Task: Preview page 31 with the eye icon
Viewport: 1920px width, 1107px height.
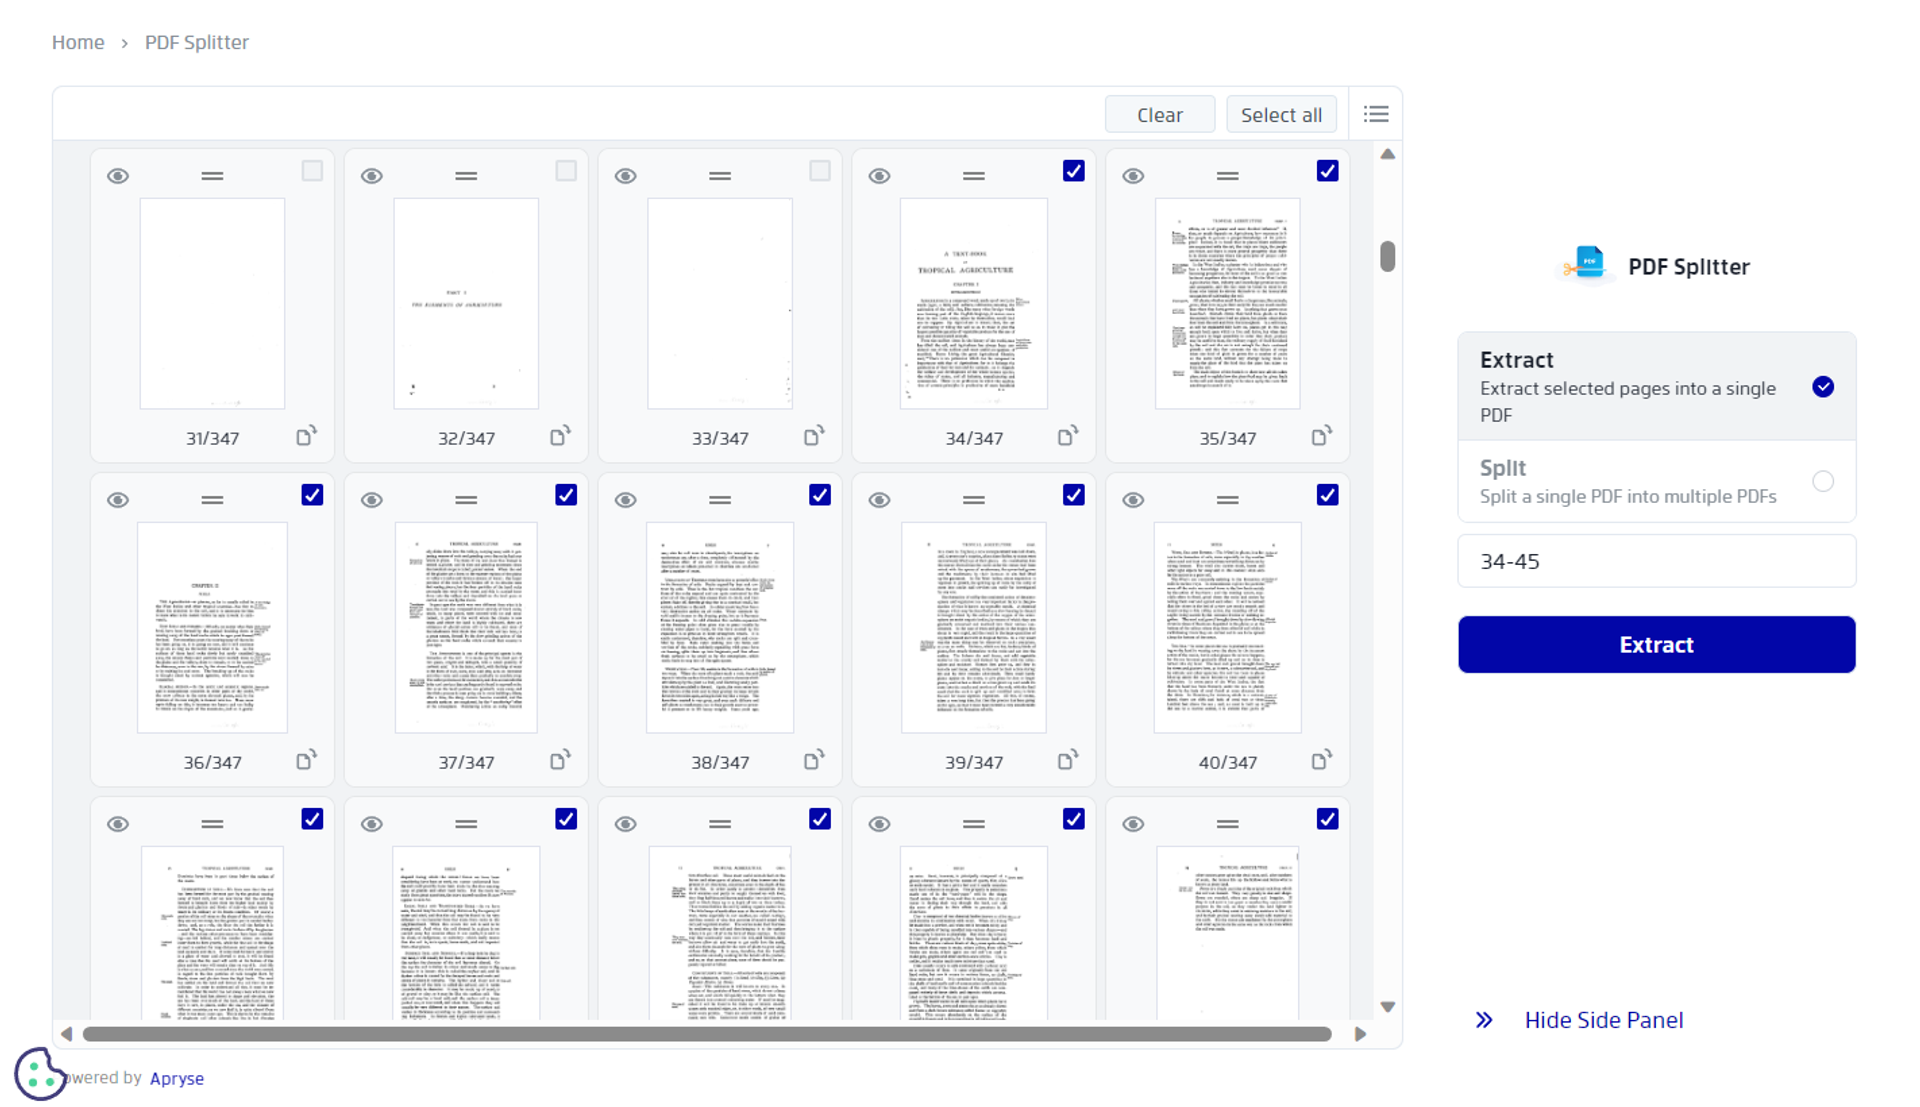Action: (x=118, y=176)
